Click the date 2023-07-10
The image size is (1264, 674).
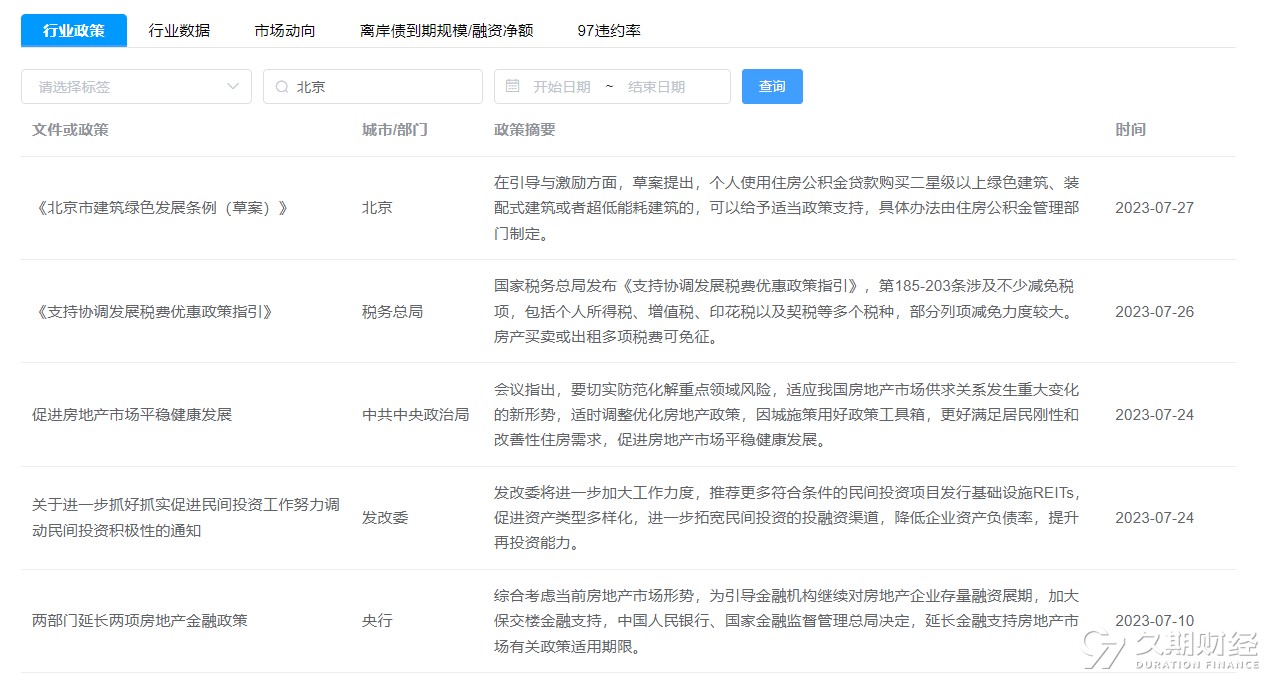pyautogui.click(x=1154, y=621)
